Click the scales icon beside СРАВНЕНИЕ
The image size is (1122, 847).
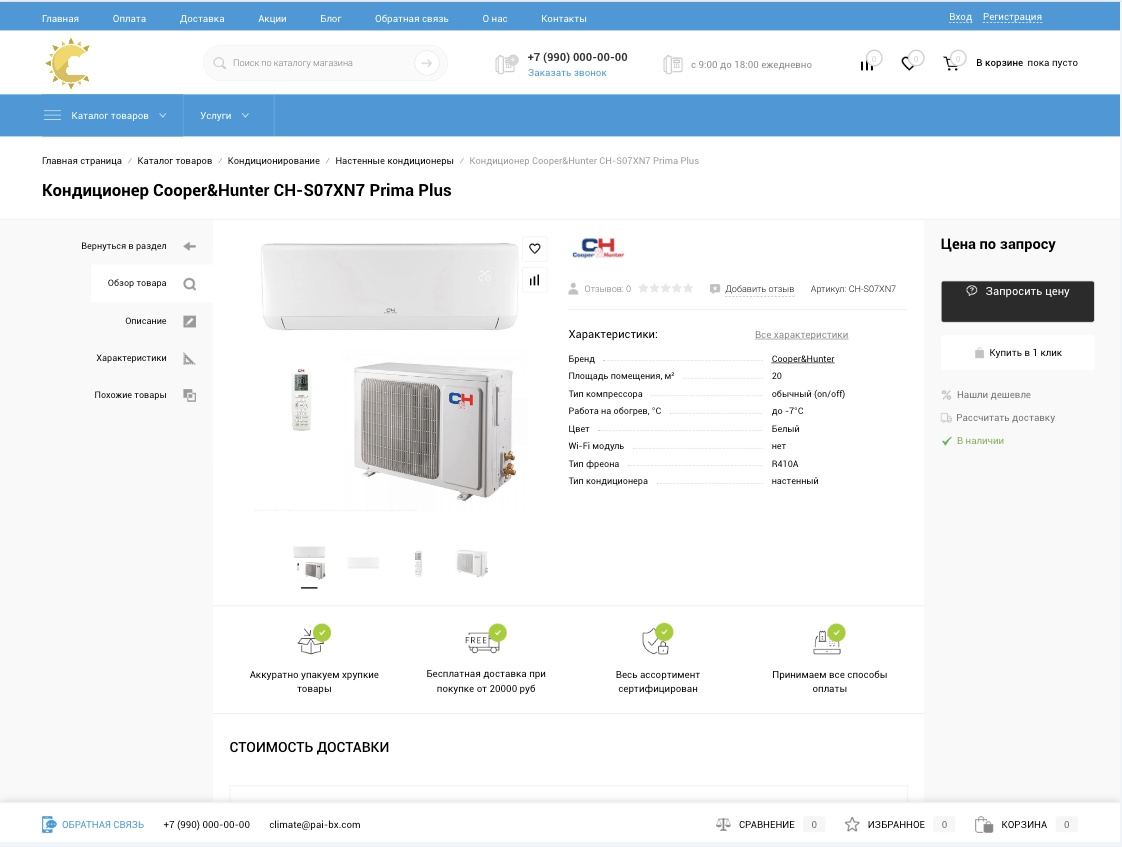click(723, 825)
